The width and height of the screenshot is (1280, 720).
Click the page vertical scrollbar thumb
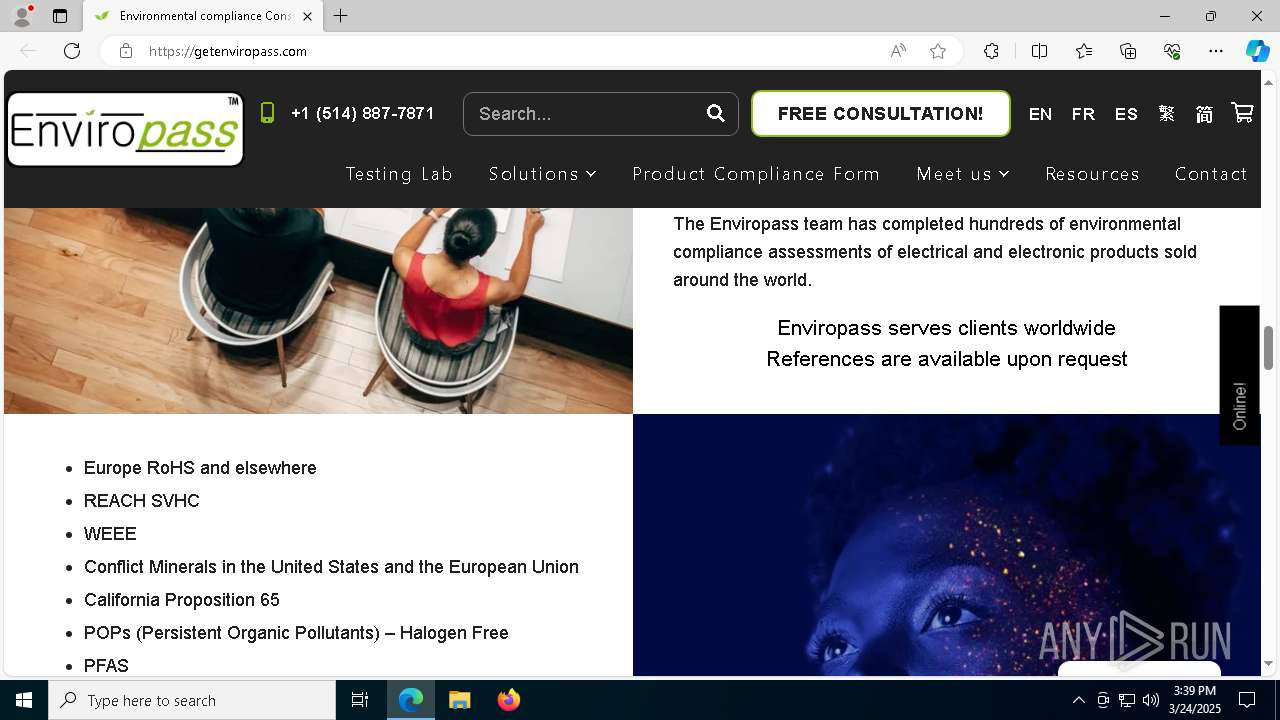(1268, 347)
